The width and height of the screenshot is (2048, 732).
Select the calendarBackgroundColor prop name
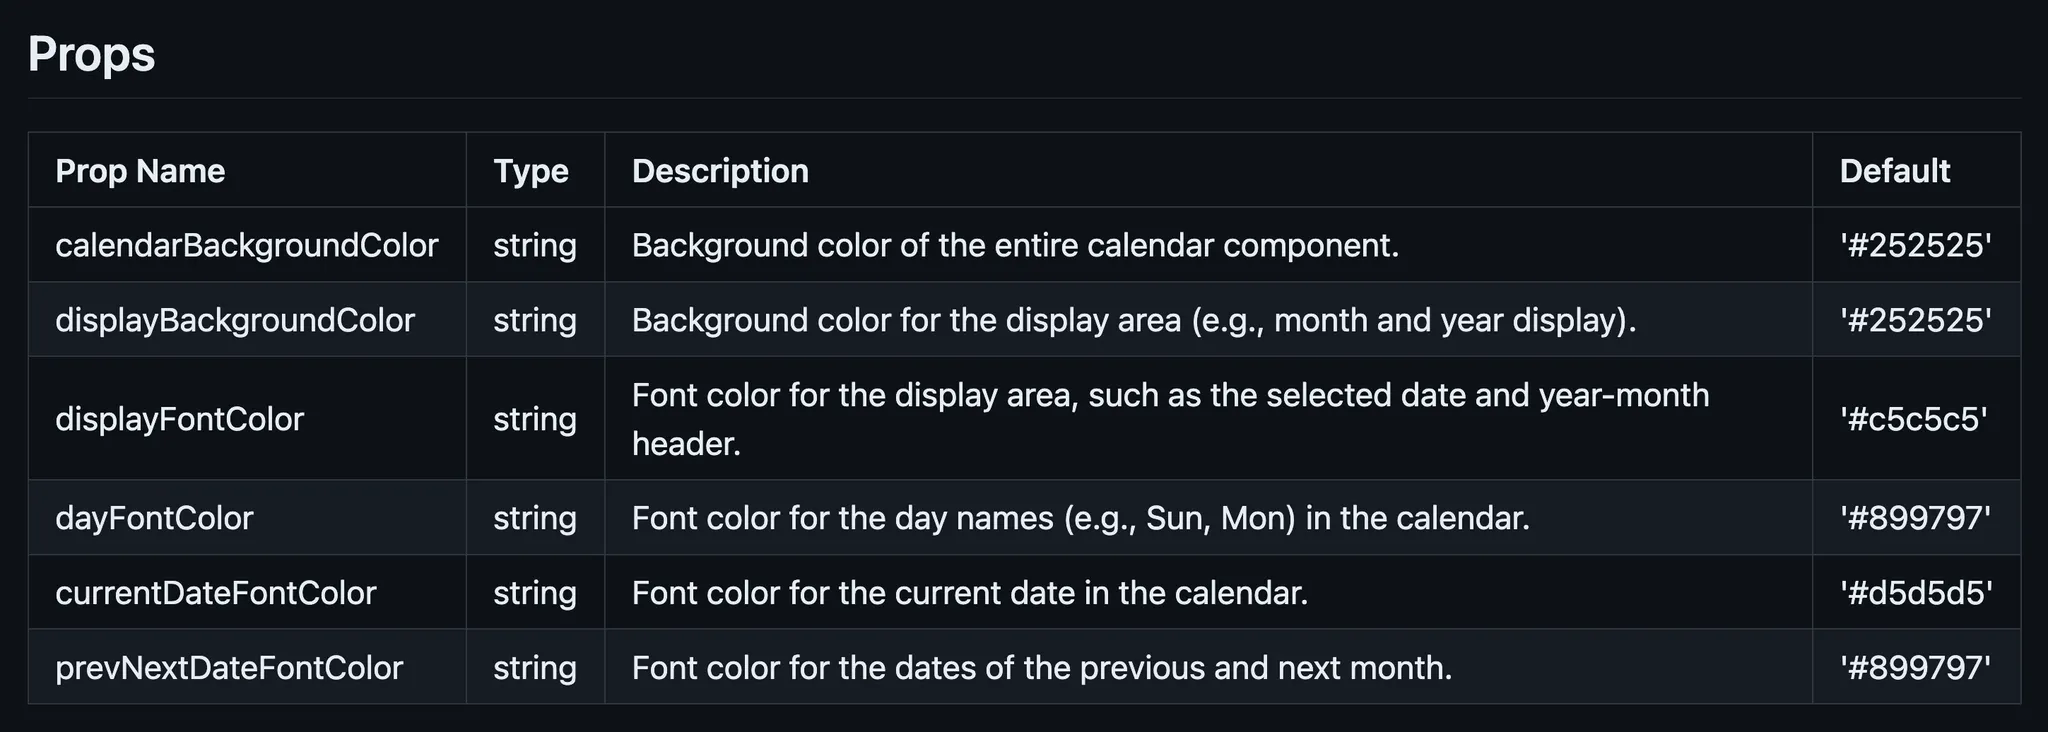click(x=247, y=245)
